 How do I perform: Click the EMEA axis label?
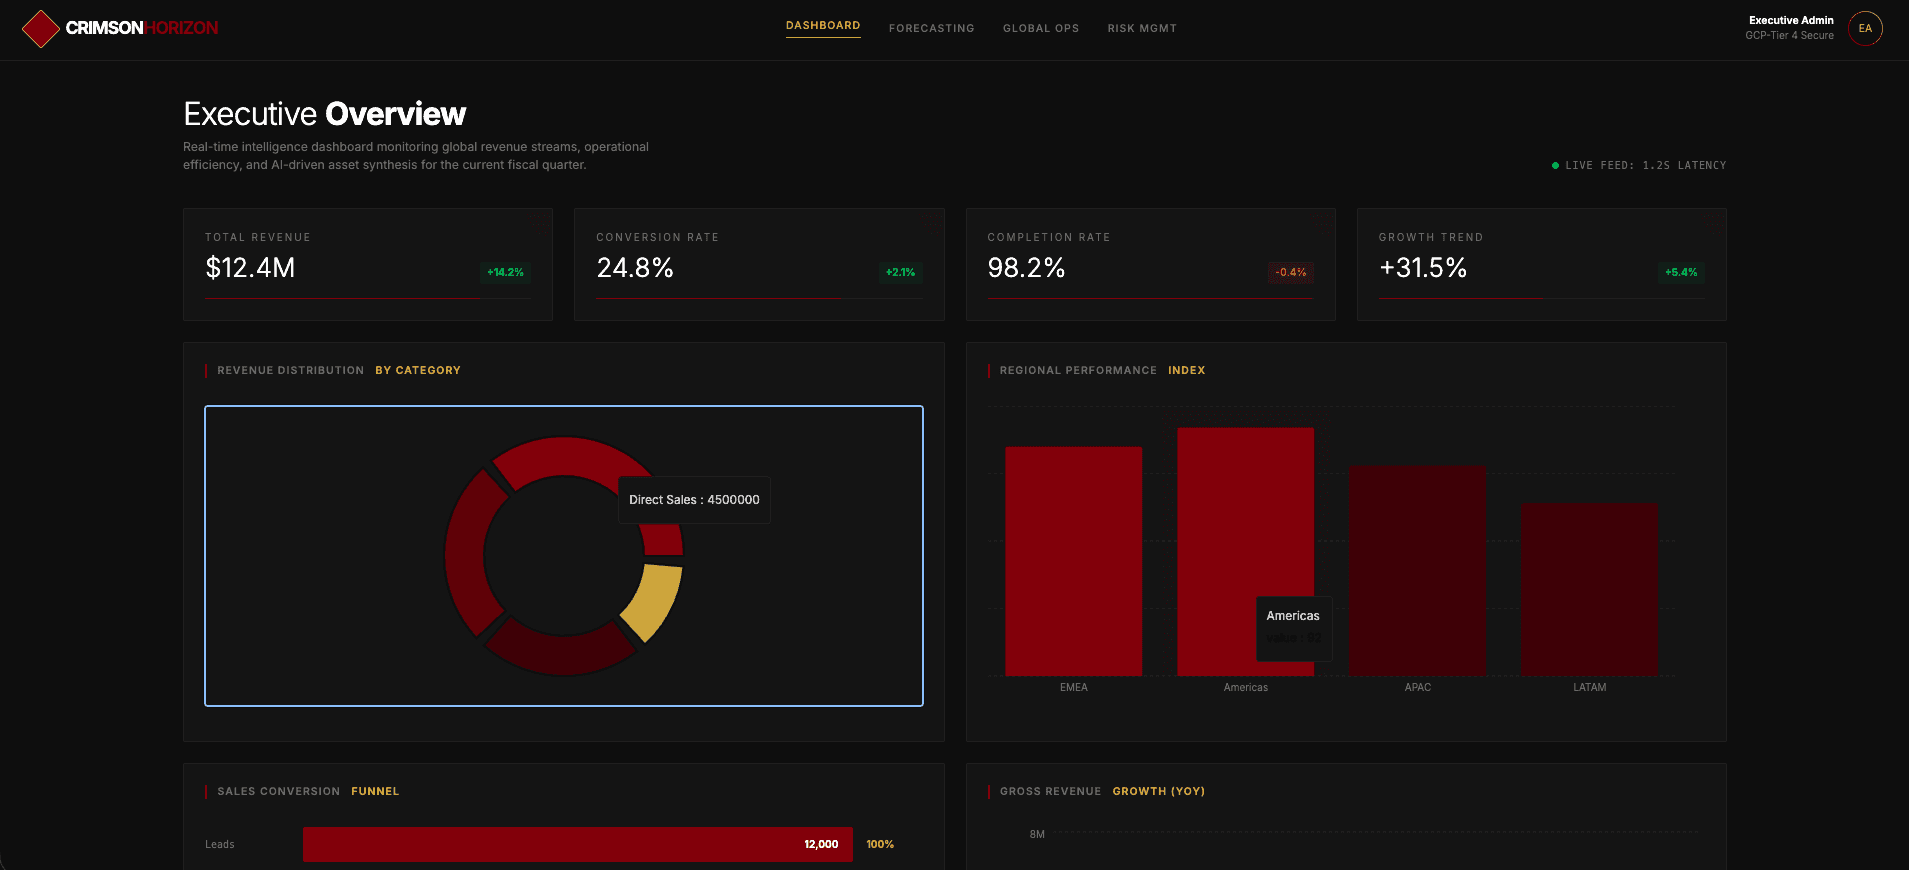[x=1073, y=688]
